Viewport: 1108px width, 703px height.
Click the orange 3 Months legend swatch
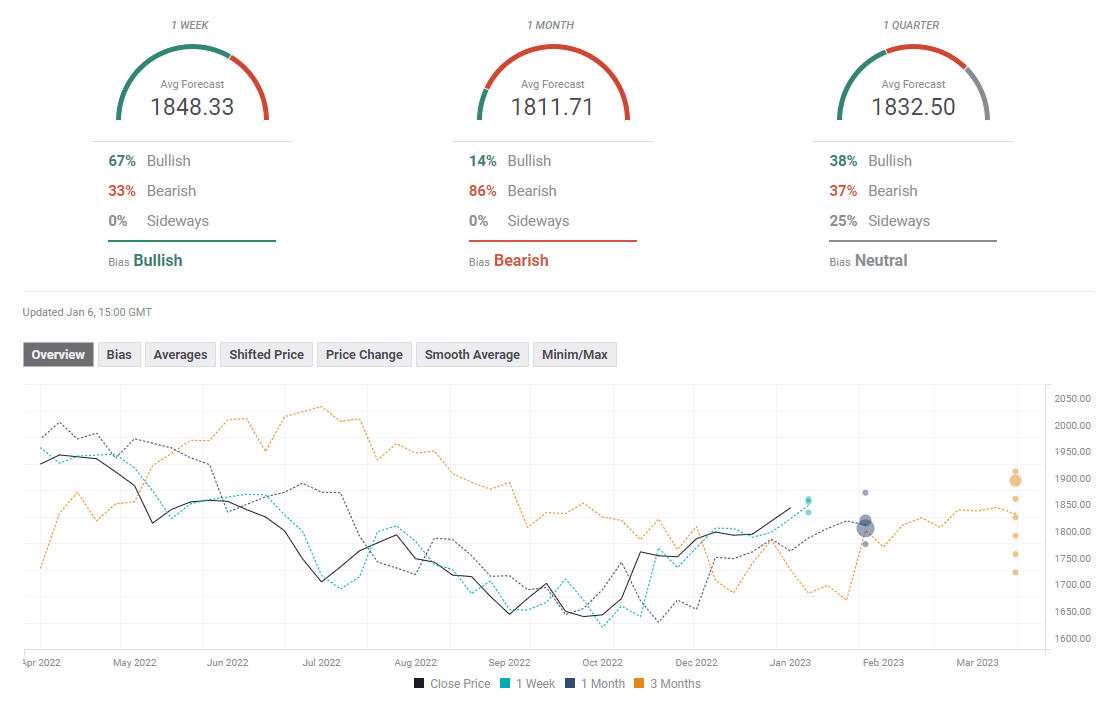tap(641, 684)
